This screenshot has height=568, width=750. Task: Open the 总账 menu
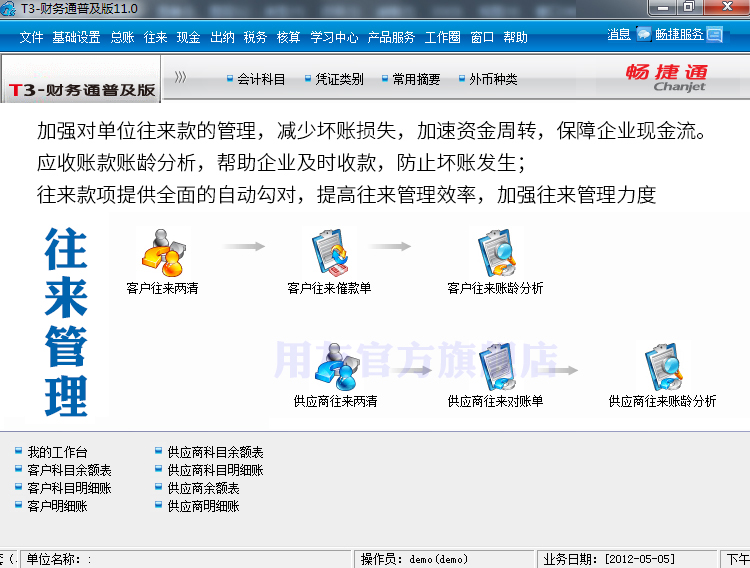(x=122, y=37)
